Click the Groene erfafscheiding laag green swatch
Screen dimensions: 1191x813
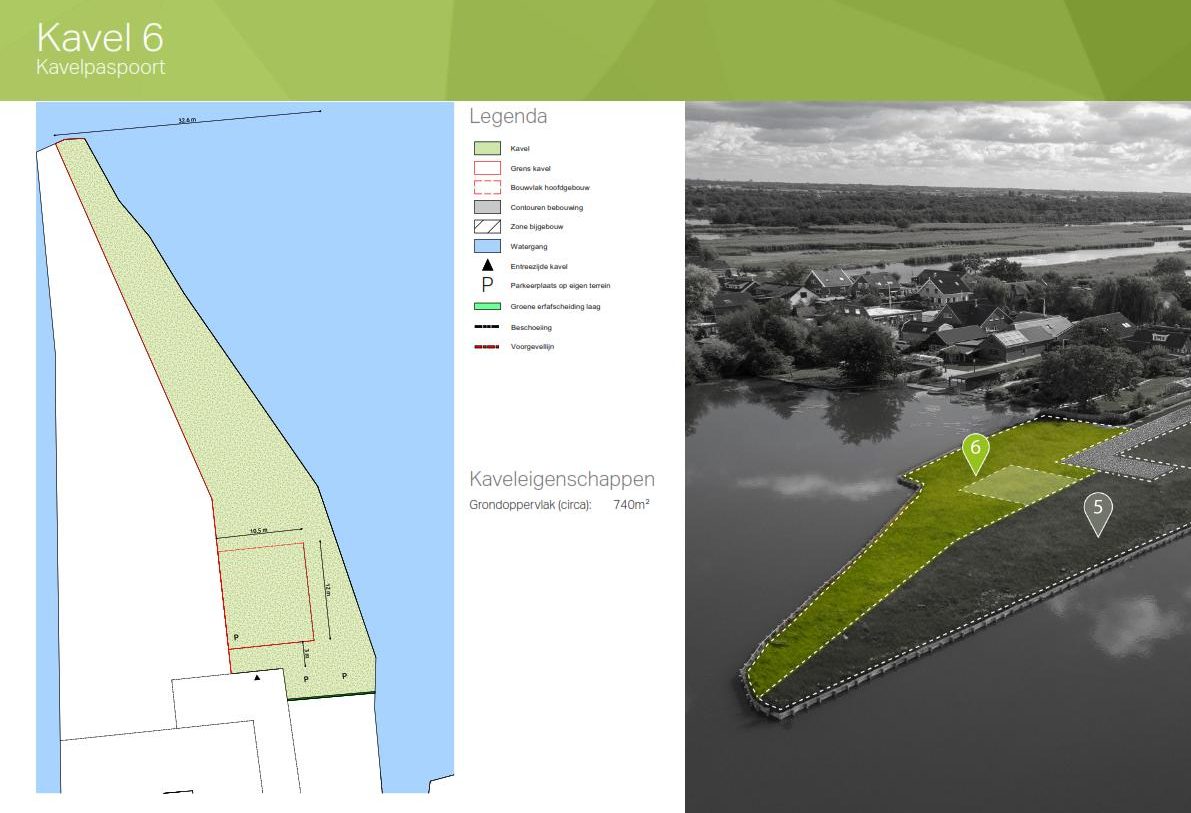[487, 306]
